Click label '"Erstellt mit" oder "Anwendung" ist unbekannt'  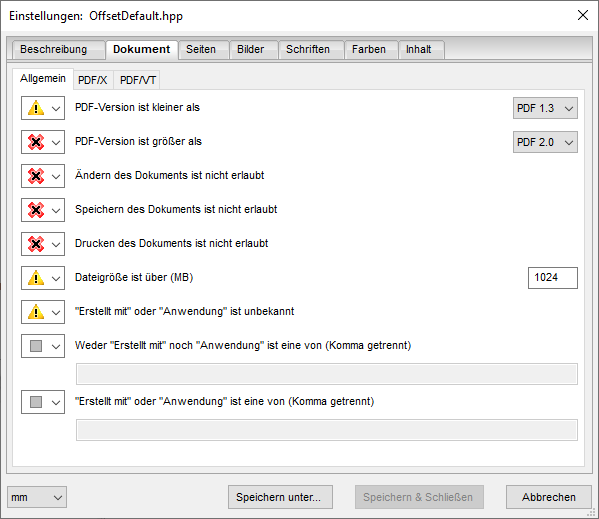click(x=185, y=311)
